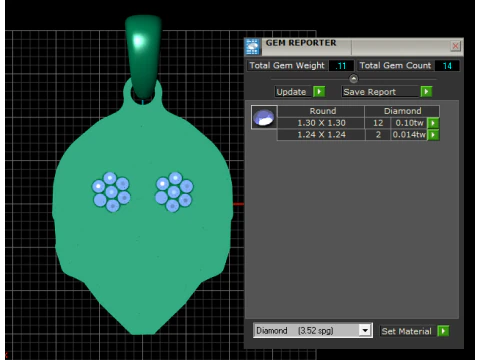Select the center gem of right cluster
The image size is (480, 360).
(174, 192)
